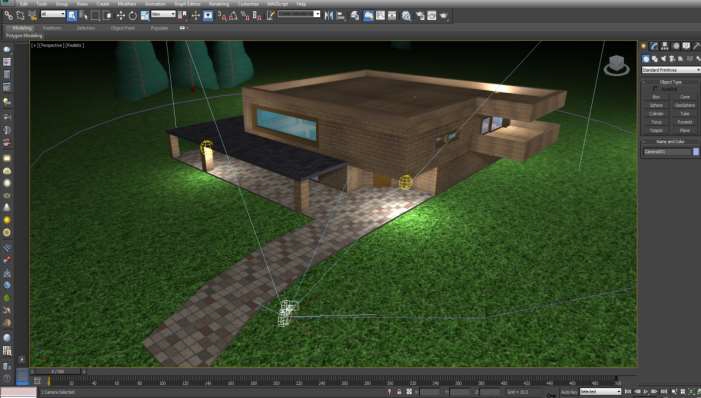Click Render Production teapot icon
Viewport: 701px width, 398px height.
(x=443, y=16)
